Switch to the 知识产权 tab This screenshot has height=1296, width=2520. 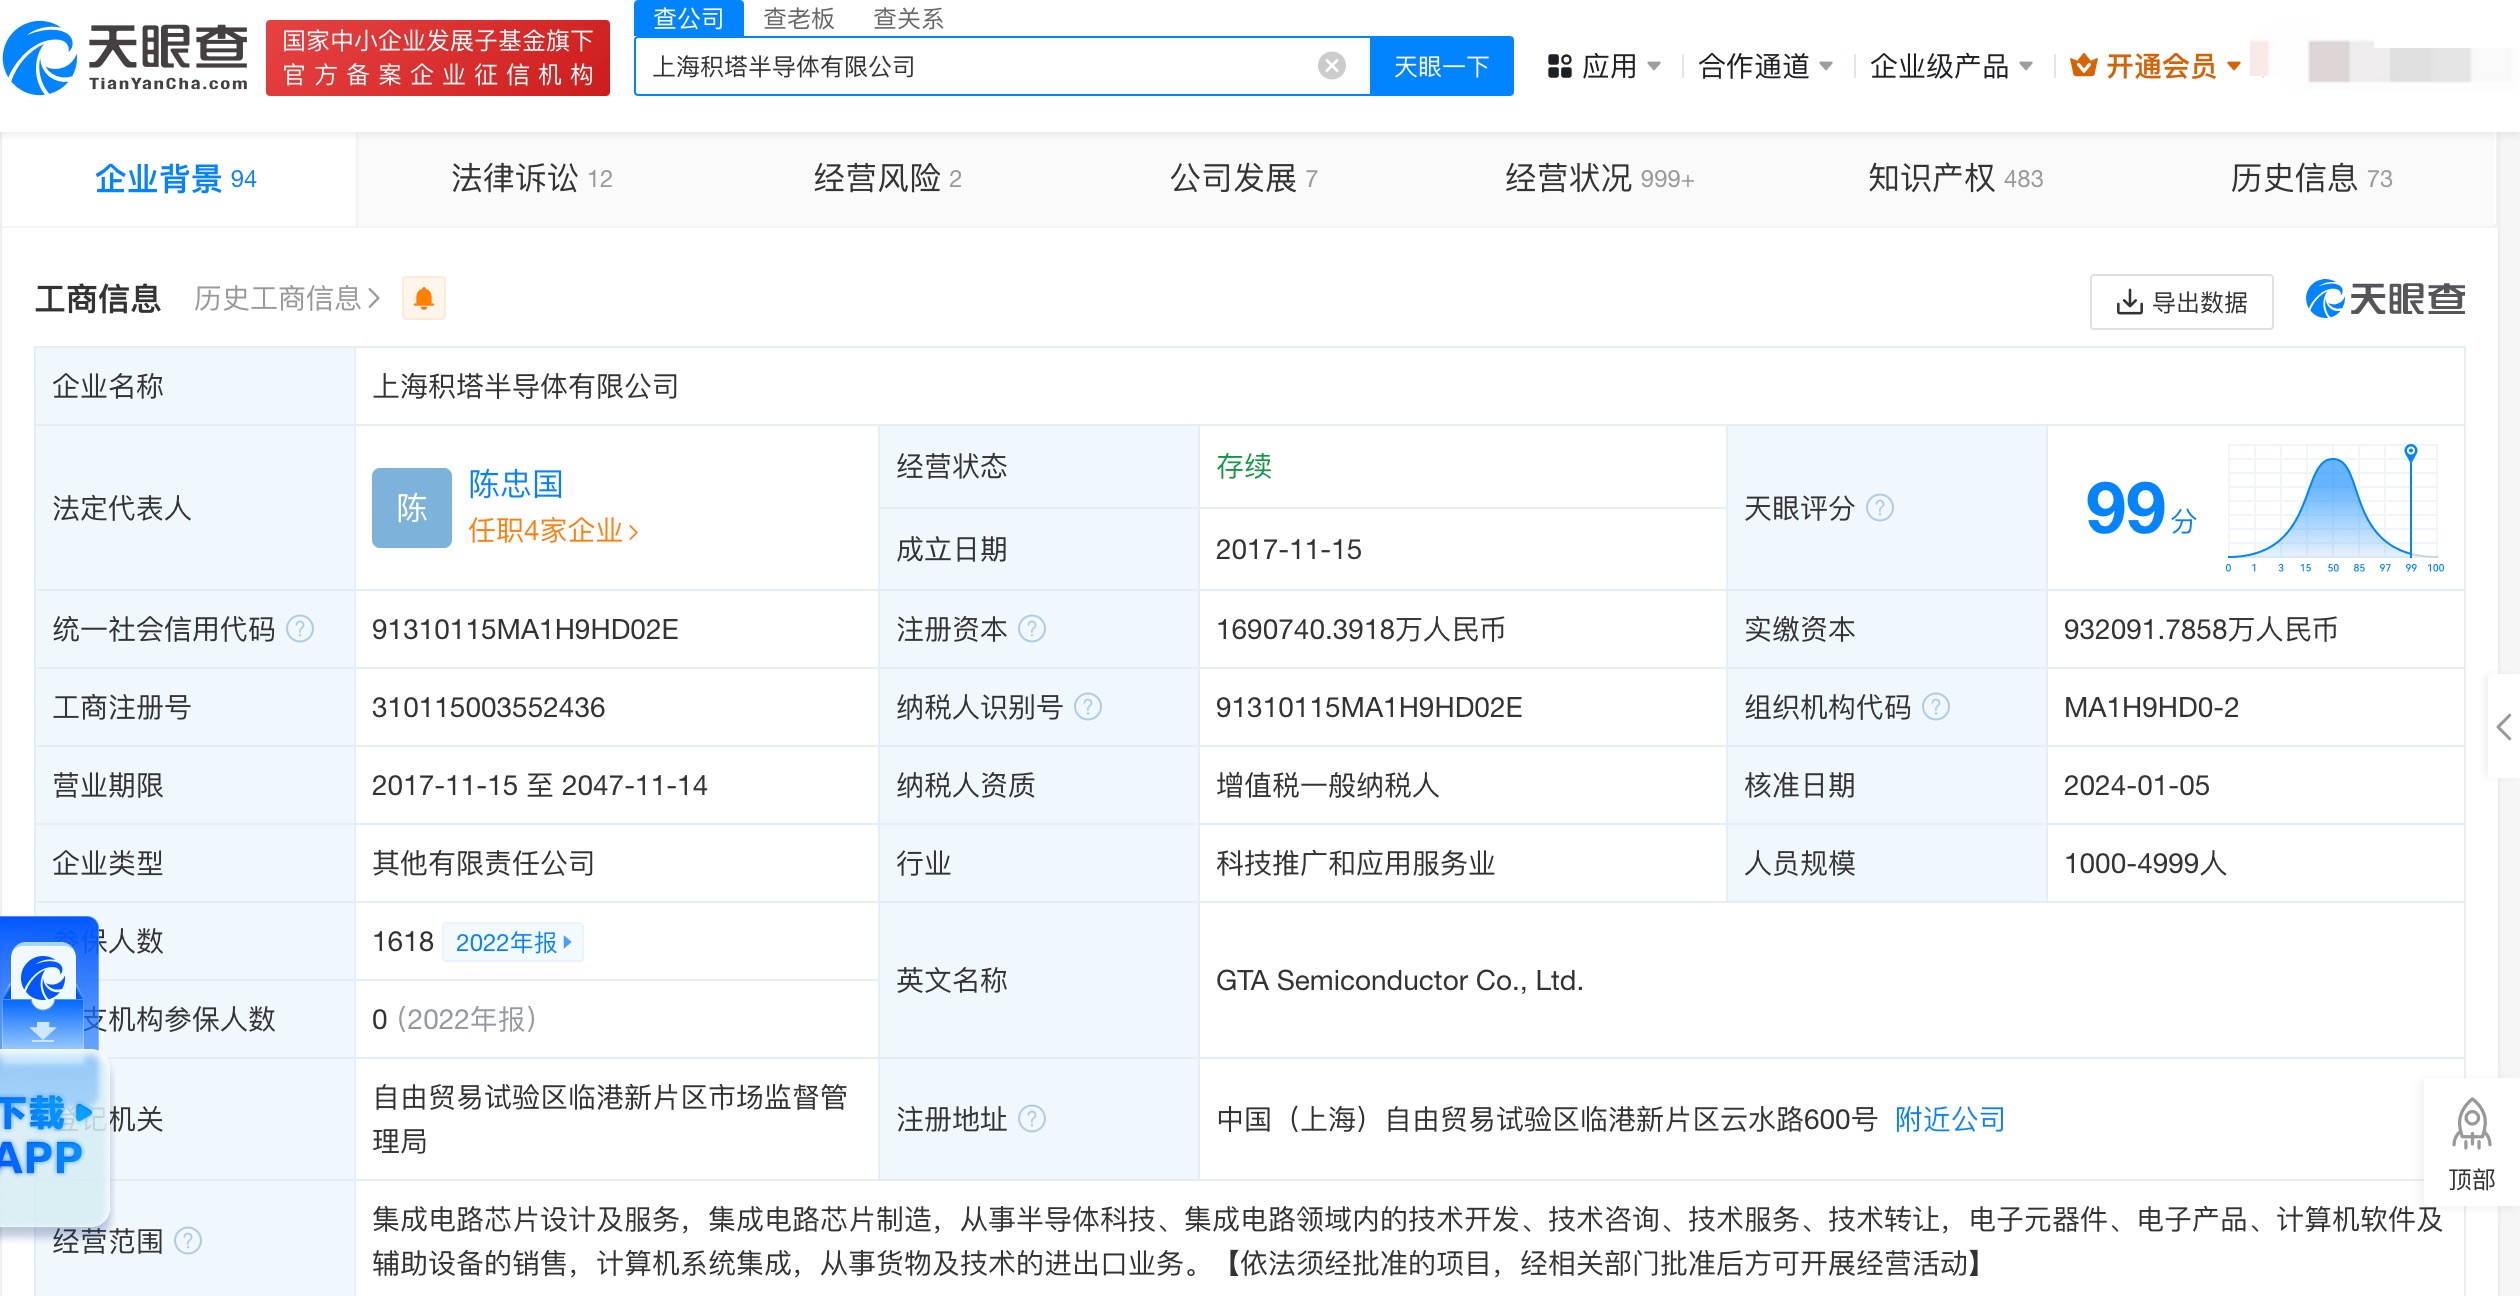[x=1955, y=179]
